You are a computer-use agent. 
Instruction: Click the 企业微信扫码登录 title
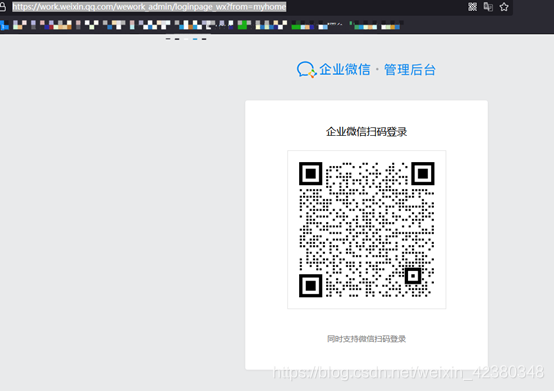(366, 132)
